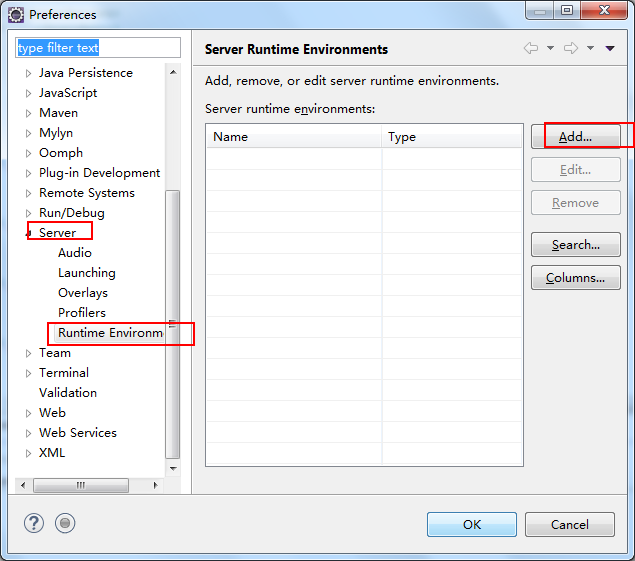Viewport: 635px width, 561px height.
Task: Open the Help question mark icon
Action: [x=34, y=523]
